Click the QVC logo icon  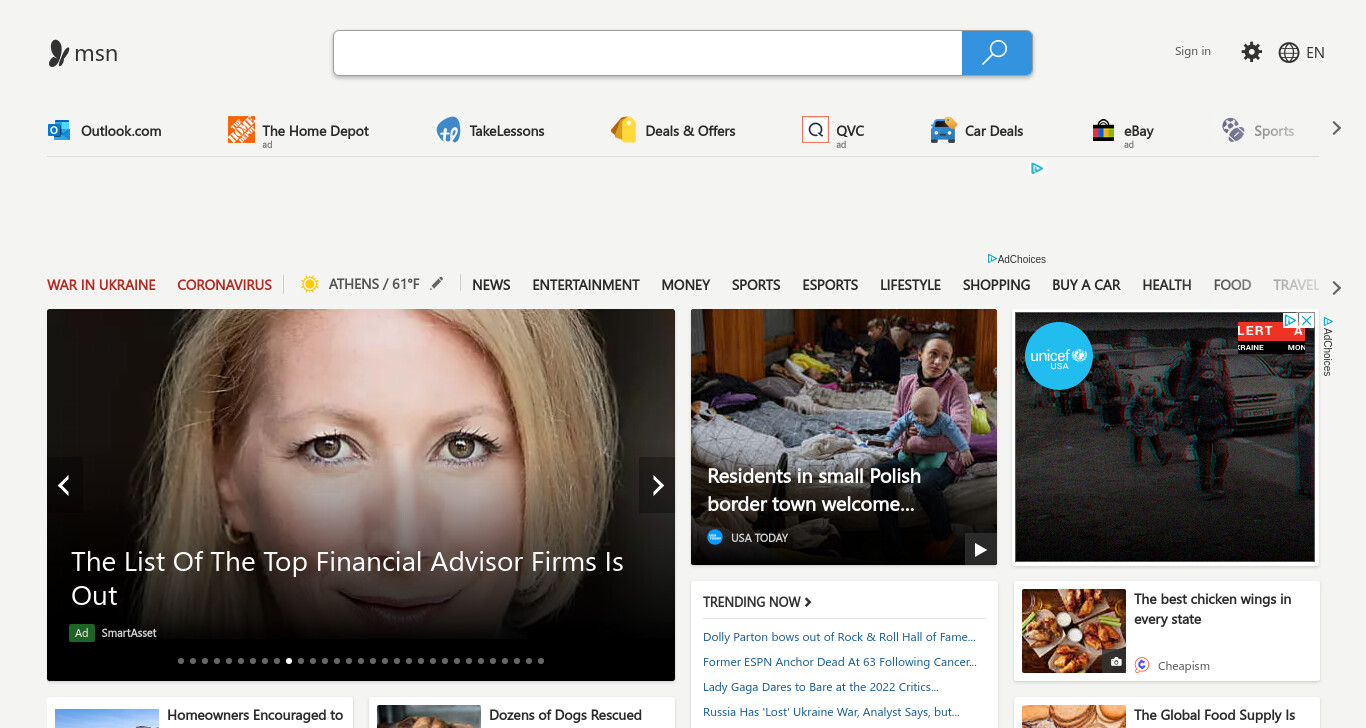(815, 130)
